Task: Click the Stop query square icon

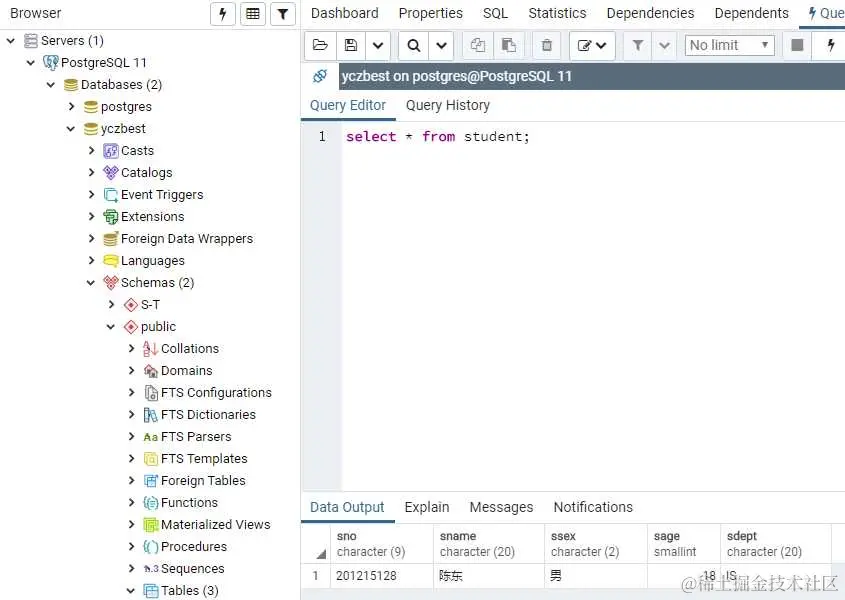Action: click(797, 45)
